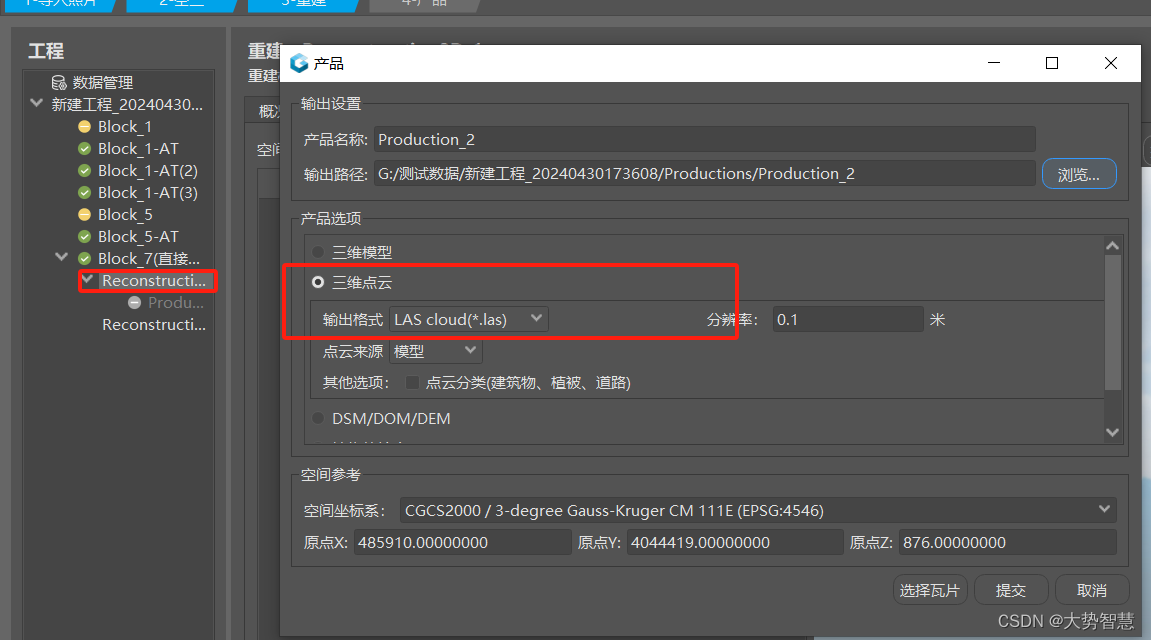Maximize the 产品 dialog window
Screen dimensions: 1151x640
click(1052, 63)
